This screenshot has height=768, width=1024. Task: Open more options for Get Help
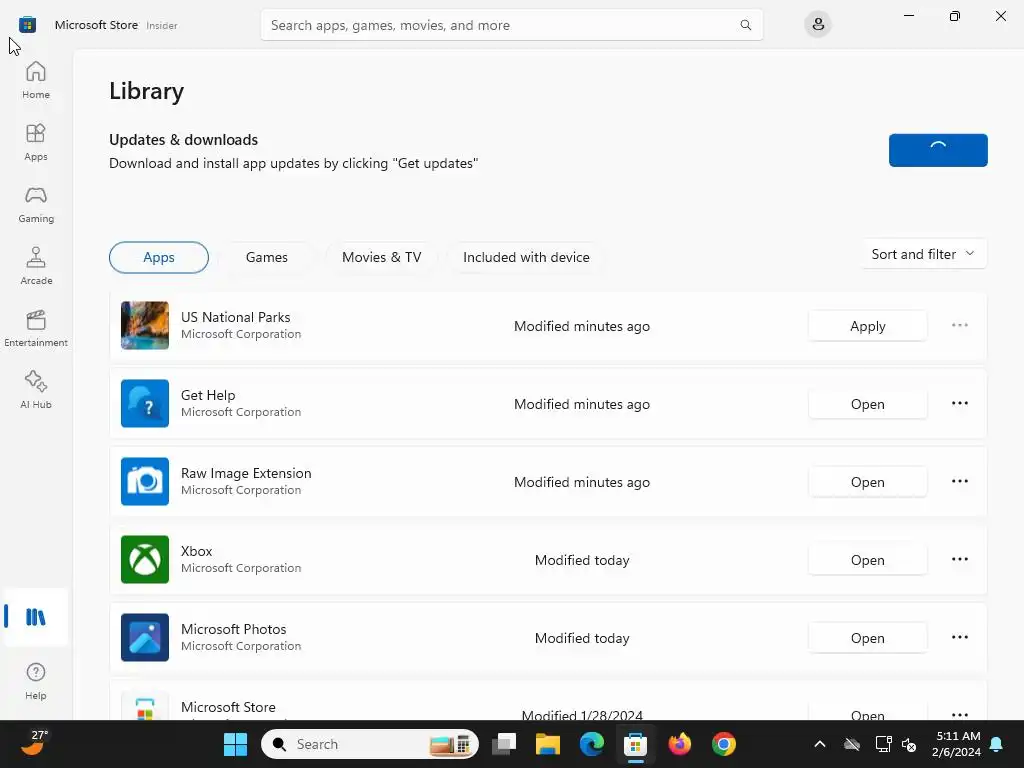click(959, 404)
